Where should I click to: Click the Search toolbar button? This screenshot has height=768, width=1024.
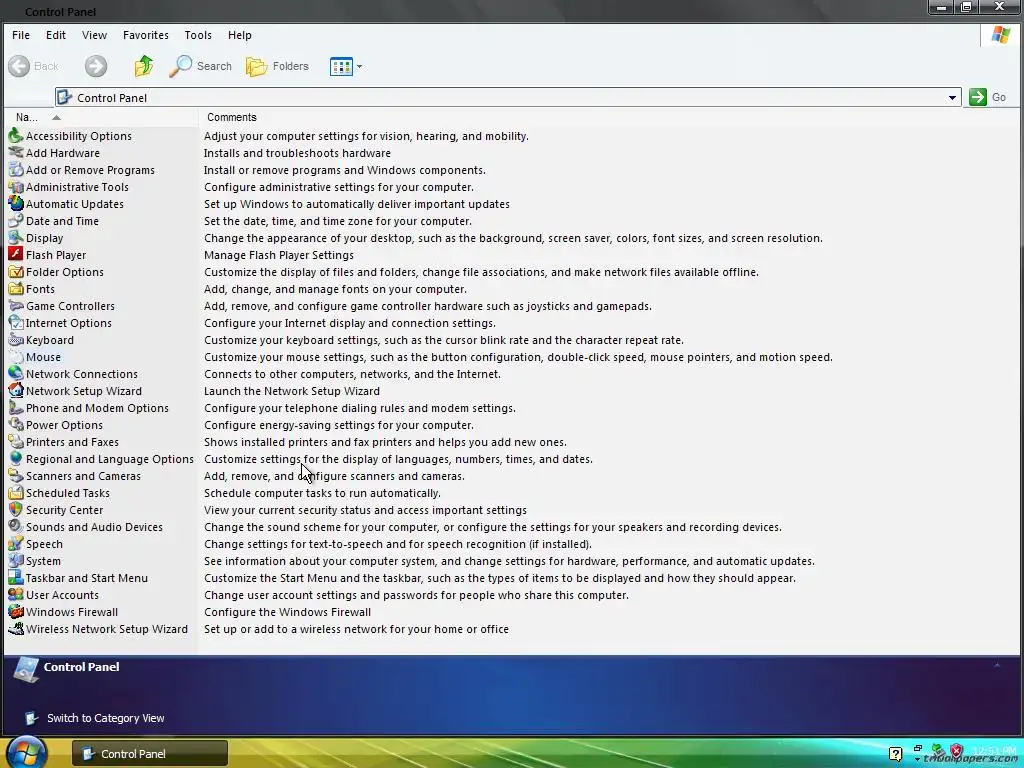click(200, 66)
